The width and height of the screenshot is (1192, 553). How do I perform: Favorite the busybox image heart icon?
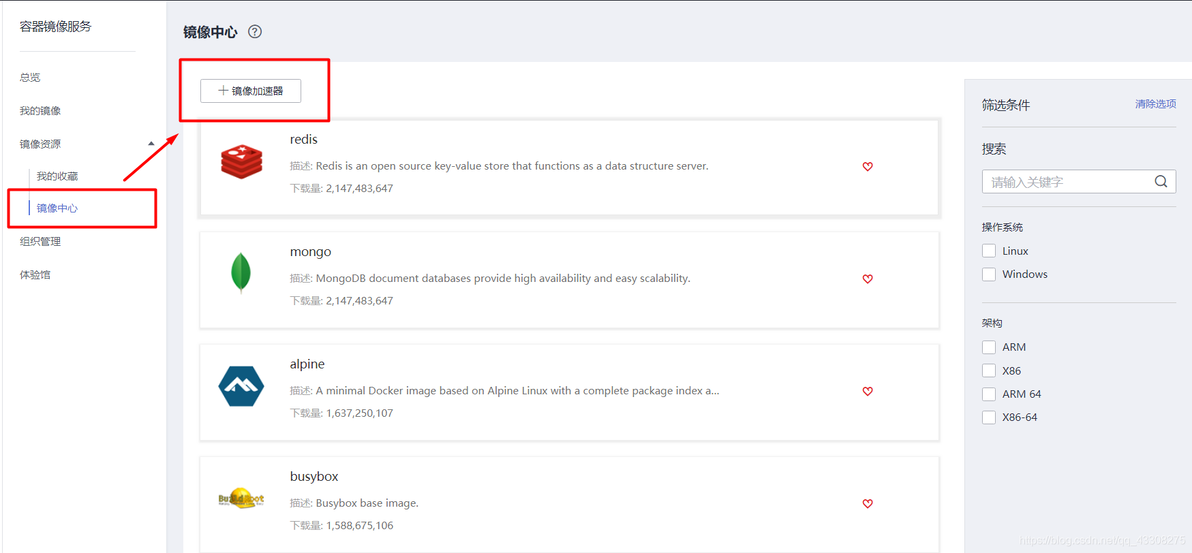867,504
